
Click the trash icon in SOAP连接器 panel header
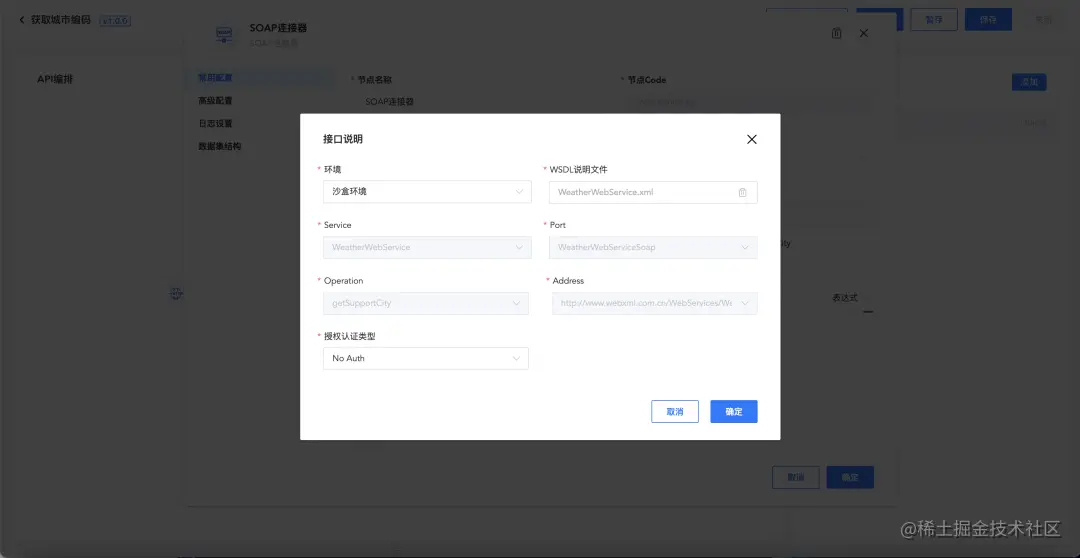[837, 33]
